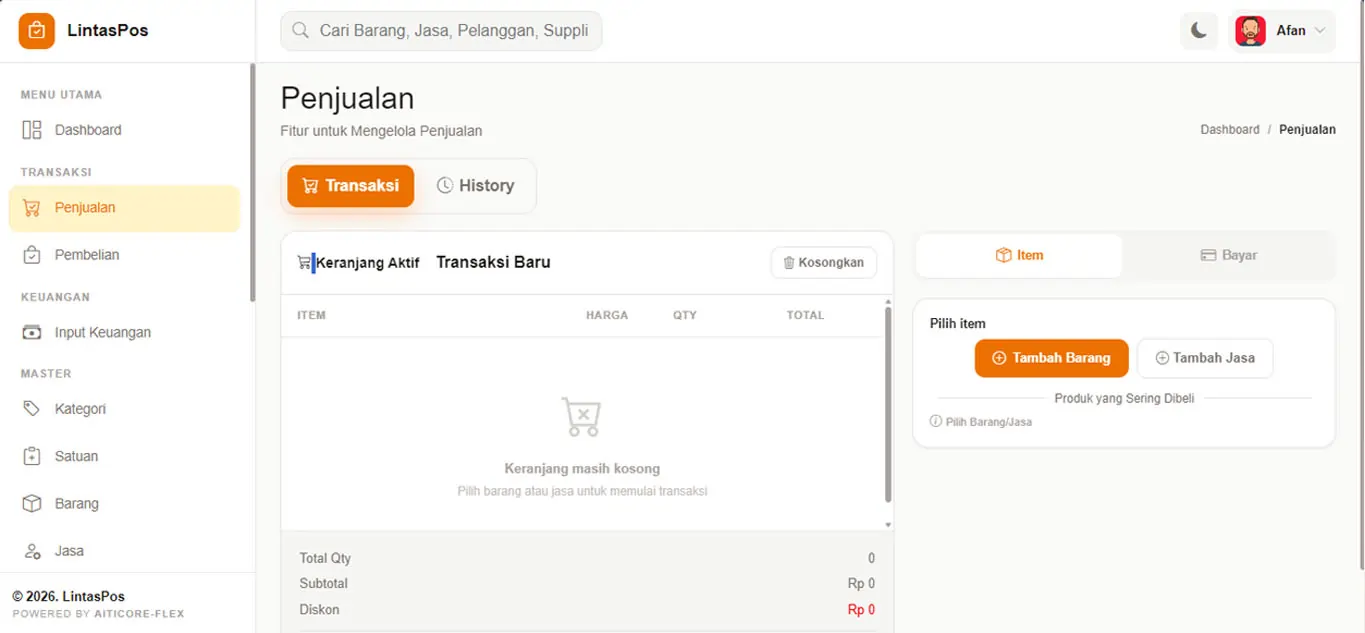Go to Kategori tag icon
Image resolution: width=1365 pixels, height=633 pixels.
point(32,409)
